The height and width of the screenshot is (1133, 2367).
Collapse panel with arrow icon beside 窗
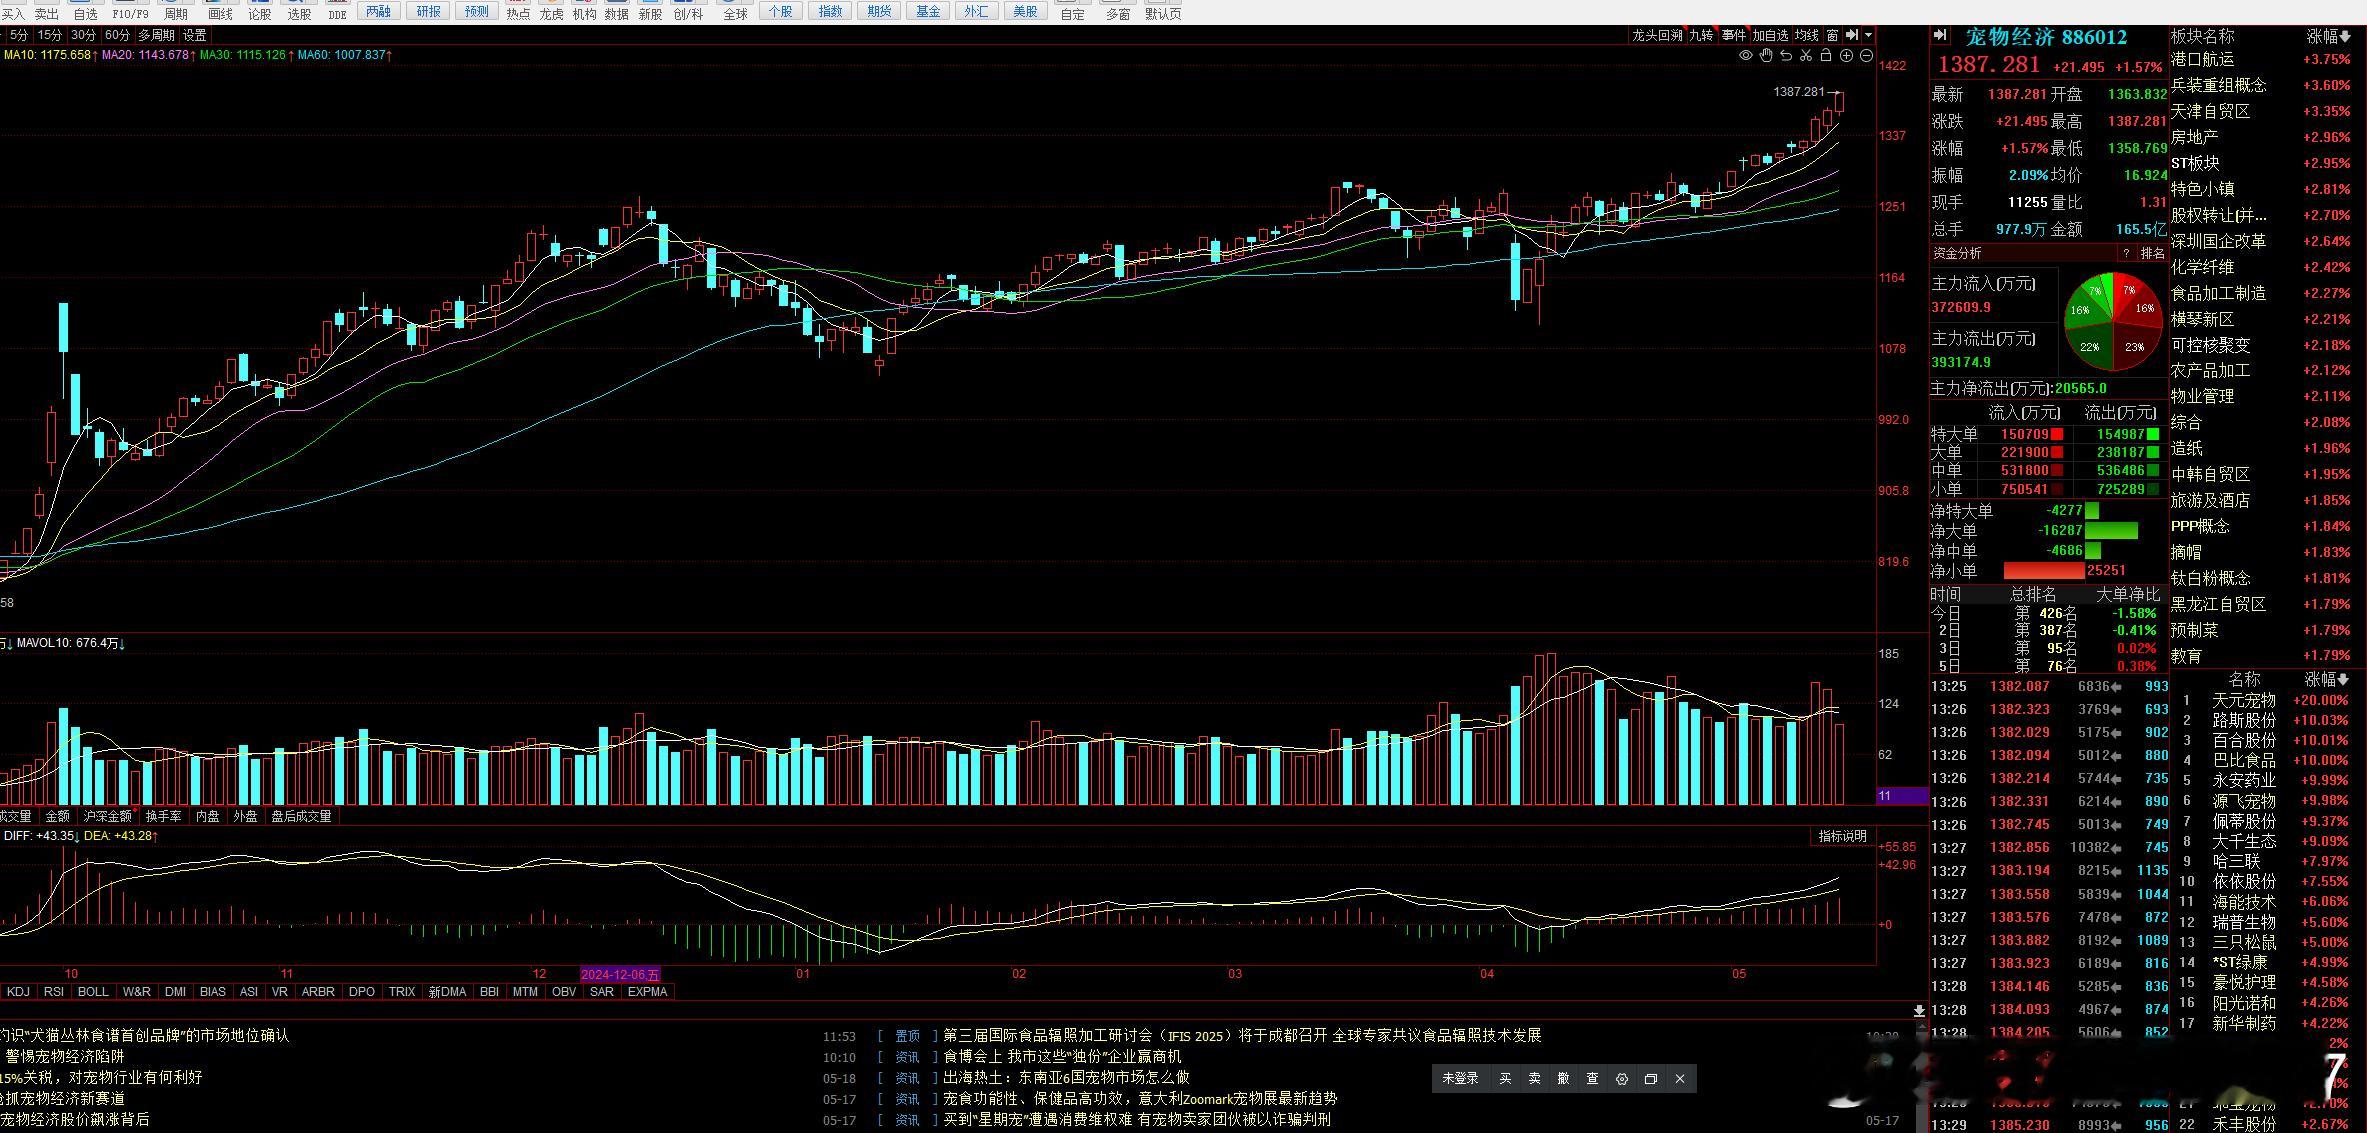click(1852, 35)
